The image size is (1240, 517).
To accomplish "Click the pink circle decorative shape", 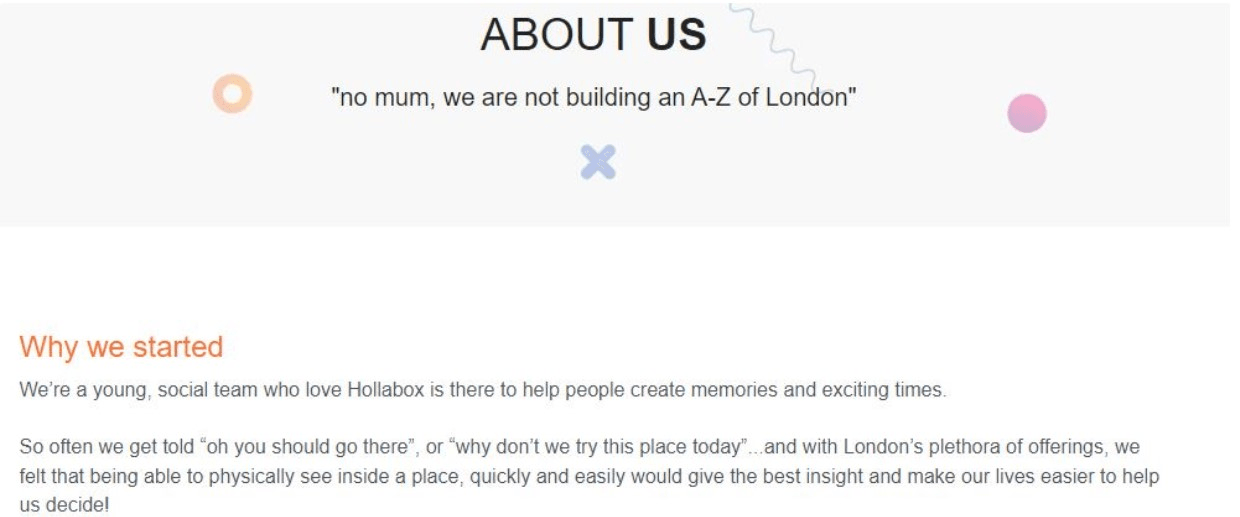I will click(x=1026, y=113).
